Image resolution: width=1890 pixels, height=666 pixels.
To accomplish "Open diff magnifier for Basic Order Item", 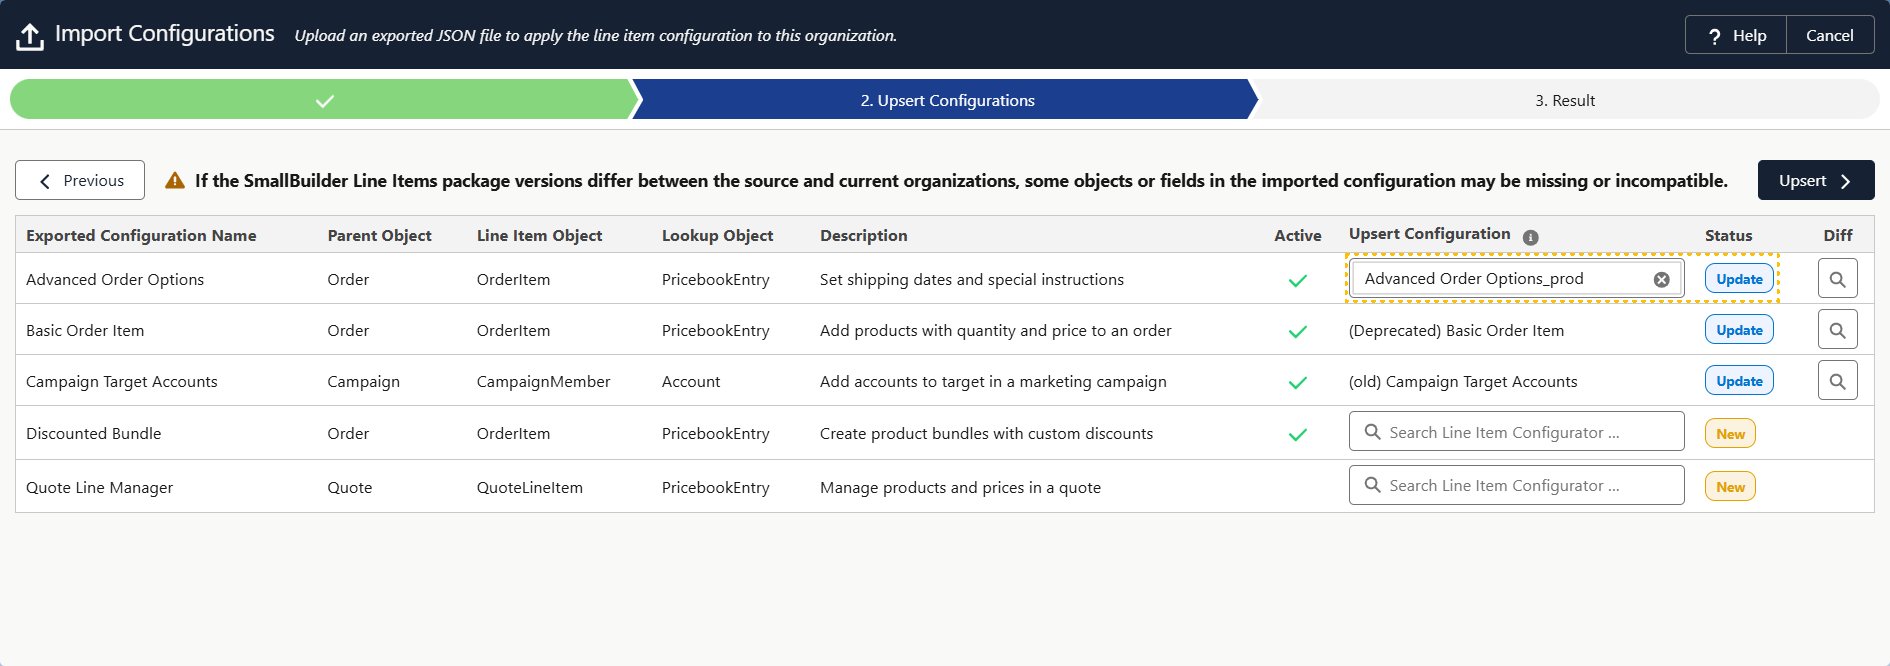I will (1837, 330).
